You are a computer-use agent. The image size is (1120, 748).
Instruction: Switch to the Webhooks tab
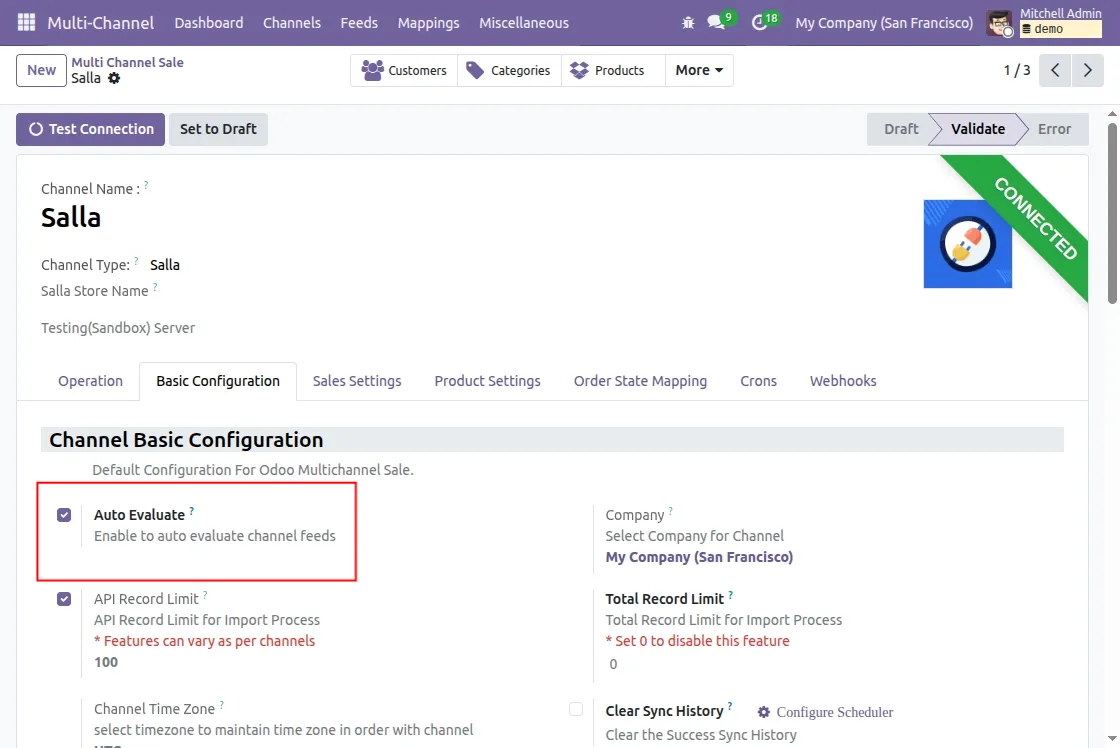coord(842,381)
